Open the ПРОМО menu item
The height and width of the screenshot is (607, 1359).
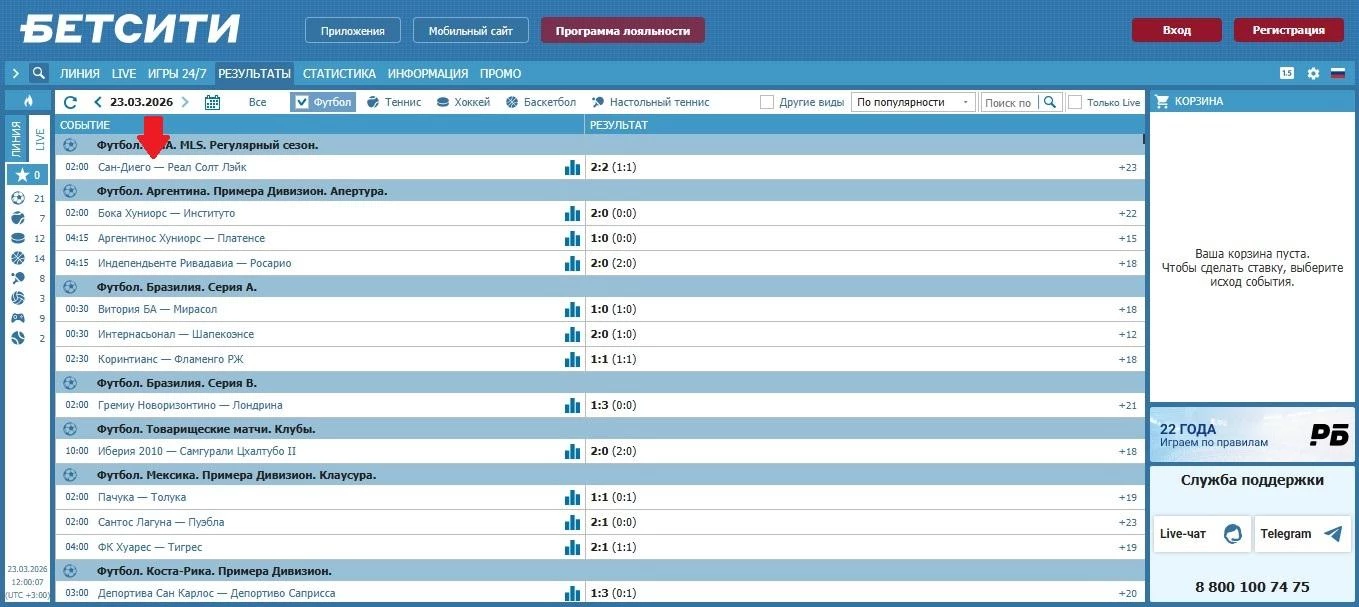pos(500,73)
